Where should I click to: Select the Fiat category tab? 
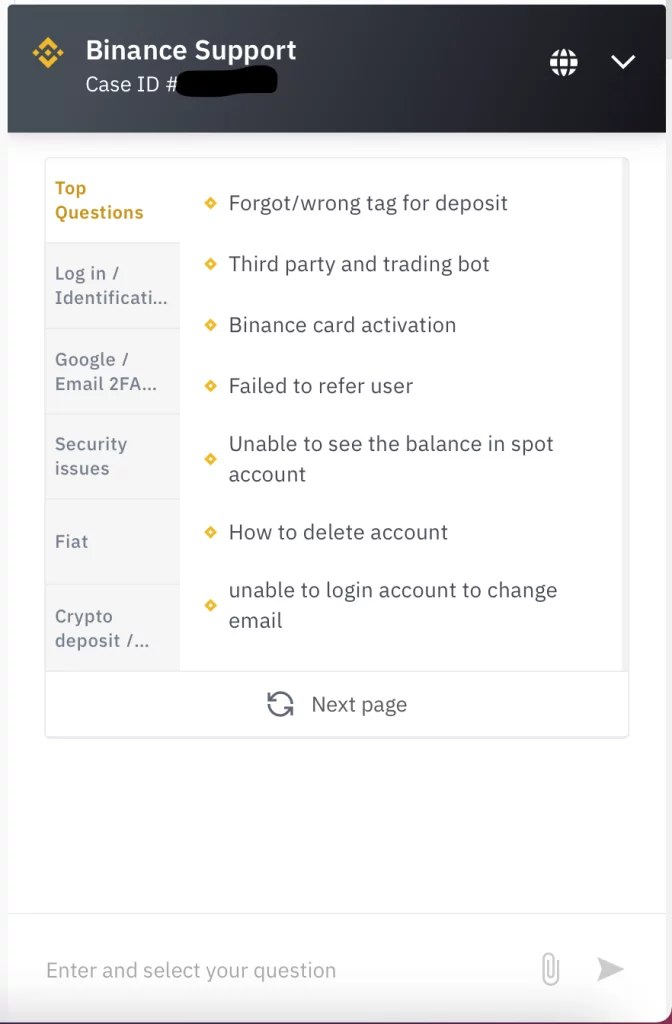click(x=72, y=541)
